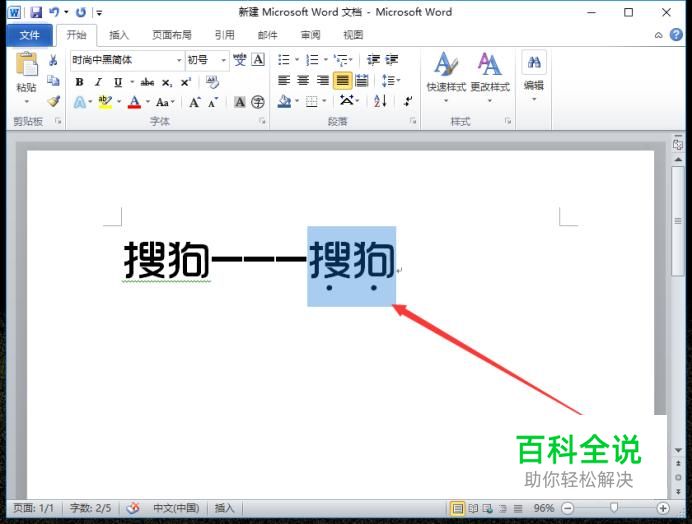692x524 pixels.
Task: Click the Paste (粘贴) clipboard icon
Action: point(26,64)
